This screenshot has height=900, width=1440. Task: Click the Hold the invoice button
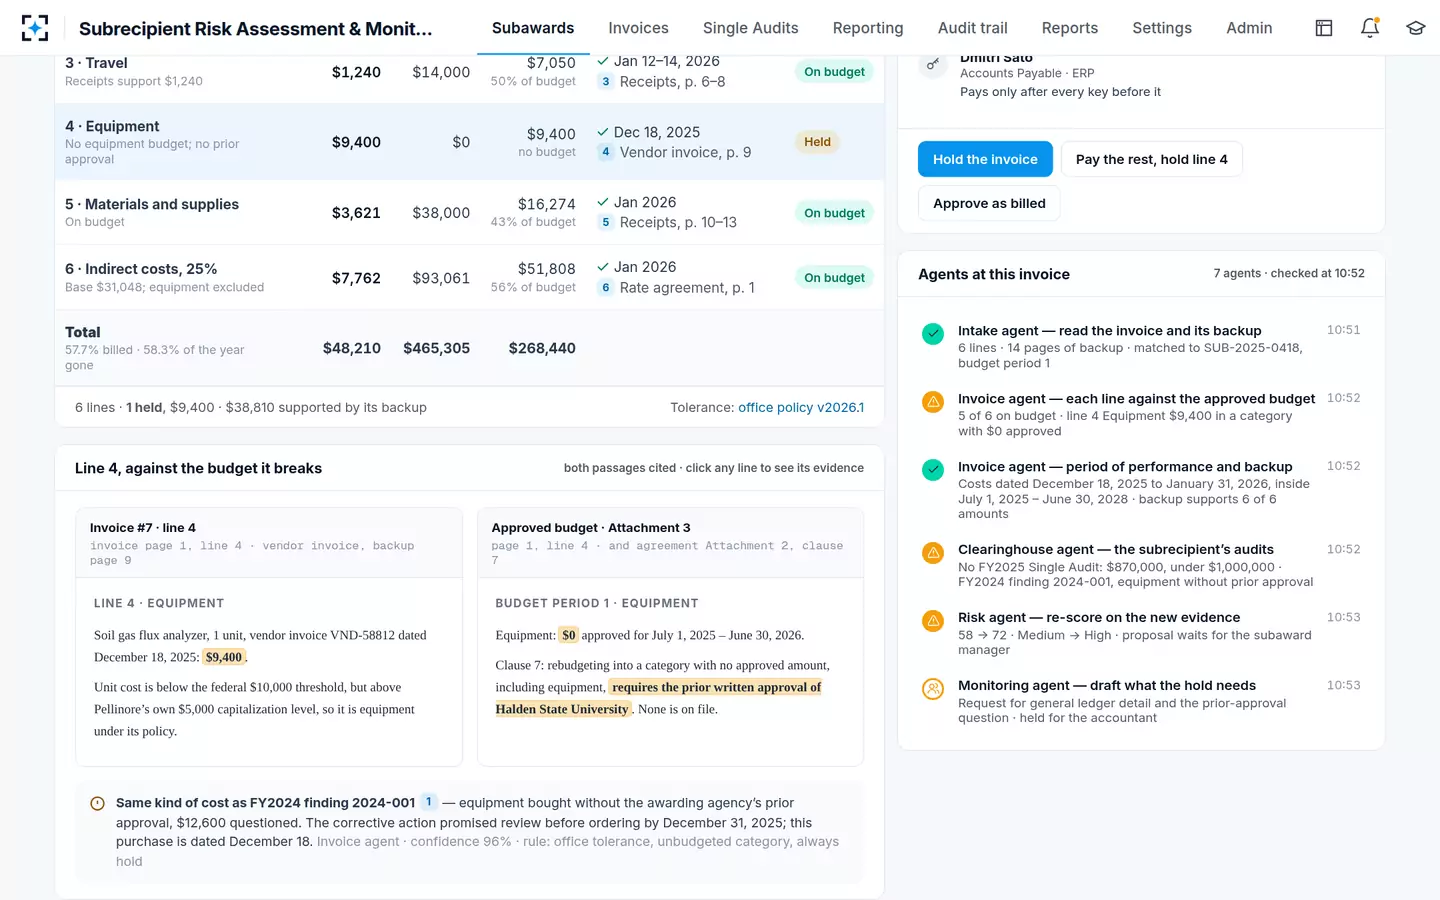(x=985, y=159)
